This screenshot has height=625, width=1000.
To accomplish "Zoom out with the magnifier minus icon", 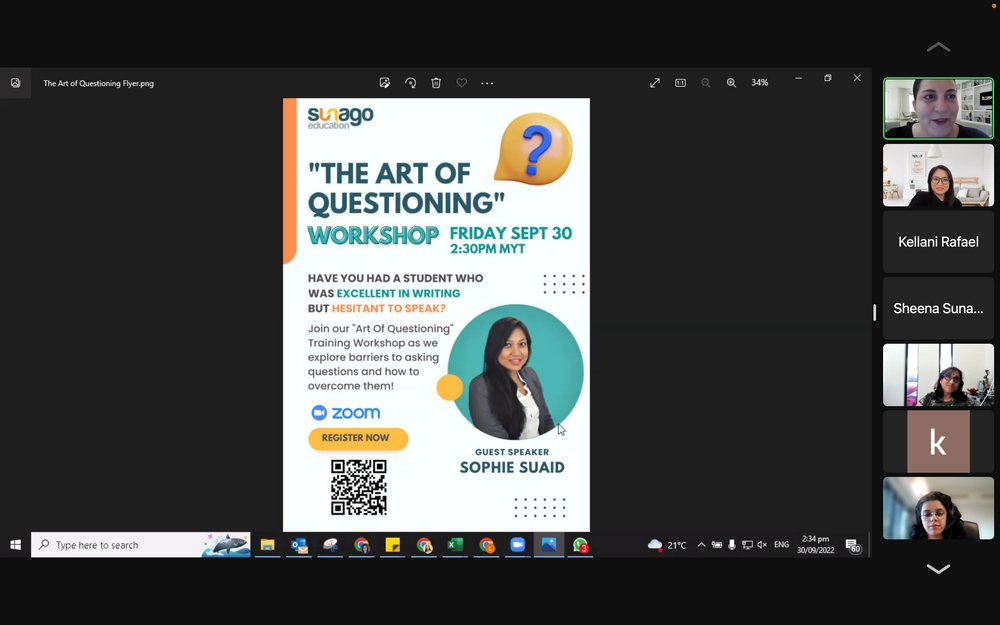I will (706, 83).
